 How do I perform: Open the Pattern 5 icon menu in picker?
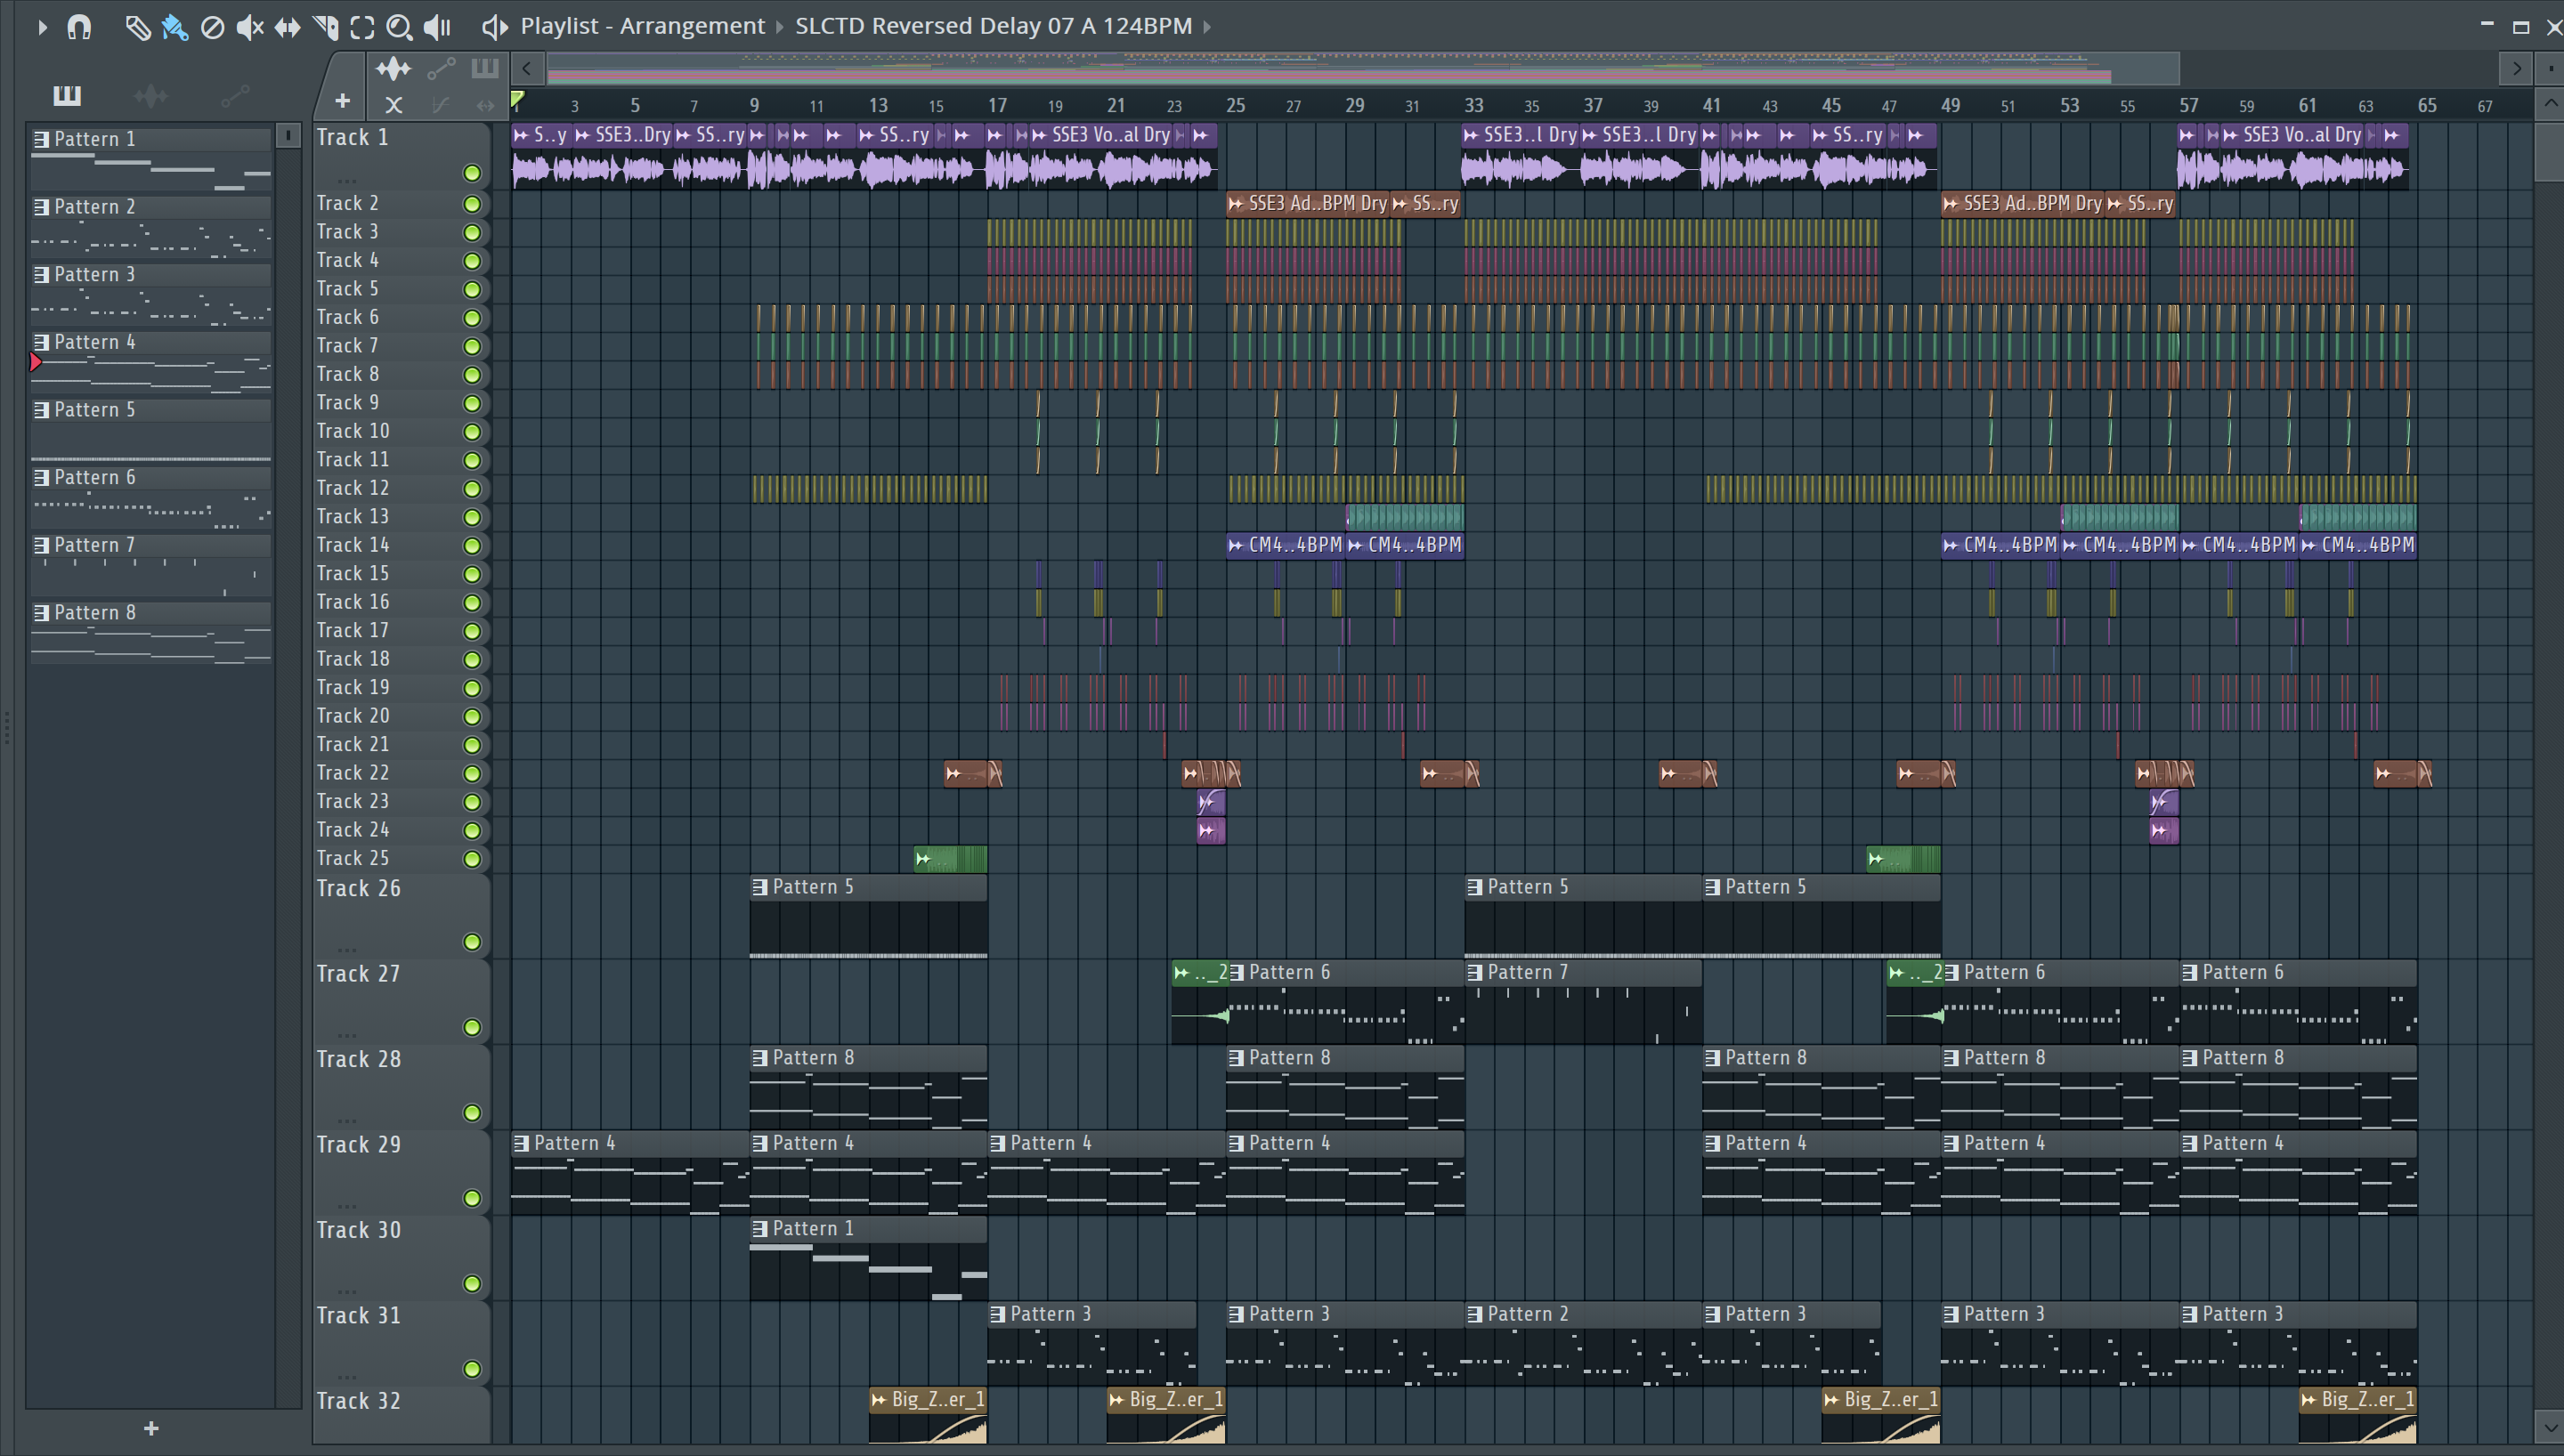coord(41,410)
